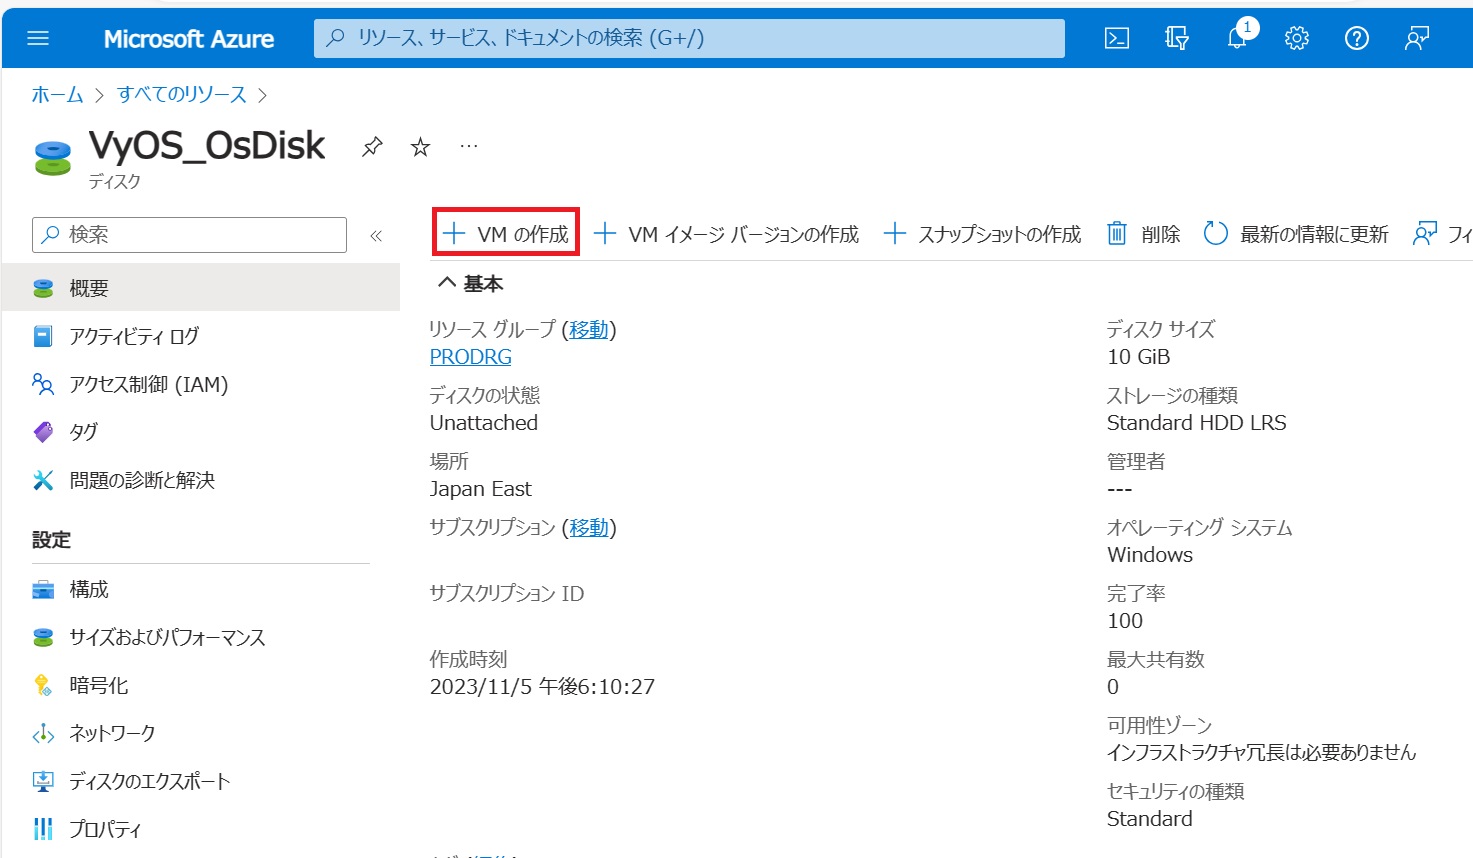Open the feedback icon in top bar

pos(1417,38)
